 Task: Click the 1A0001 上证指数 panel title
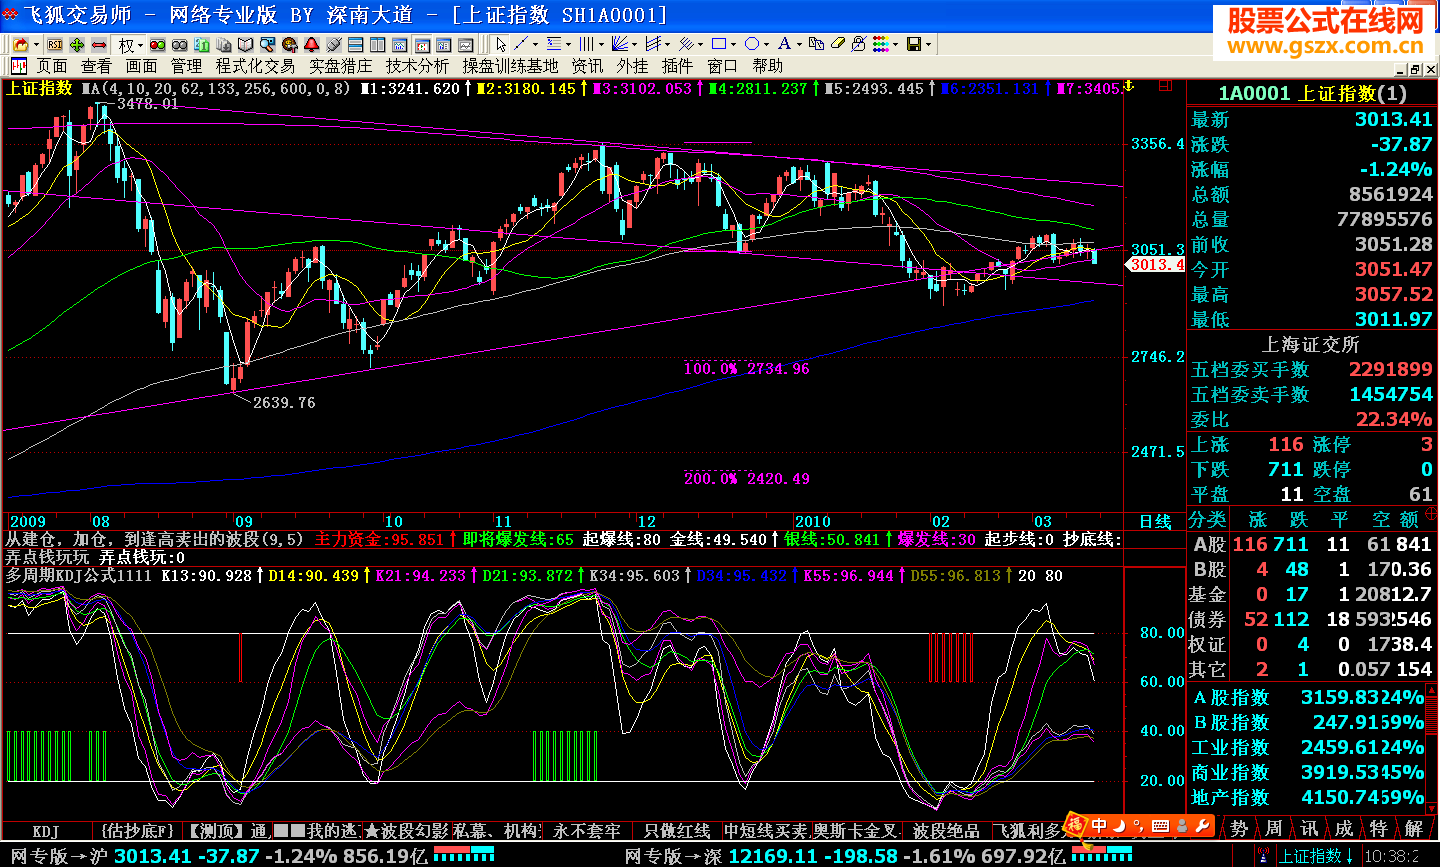pos(1312,93)
